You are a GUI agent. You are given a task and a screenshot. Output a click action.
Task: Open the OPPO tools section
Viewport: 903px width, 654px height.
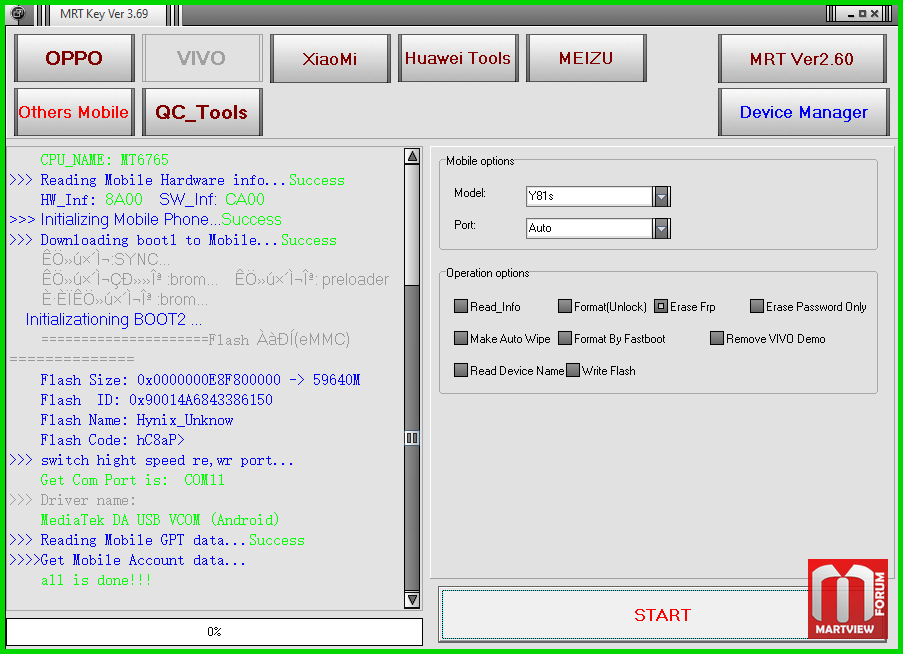tap(74, 58)
